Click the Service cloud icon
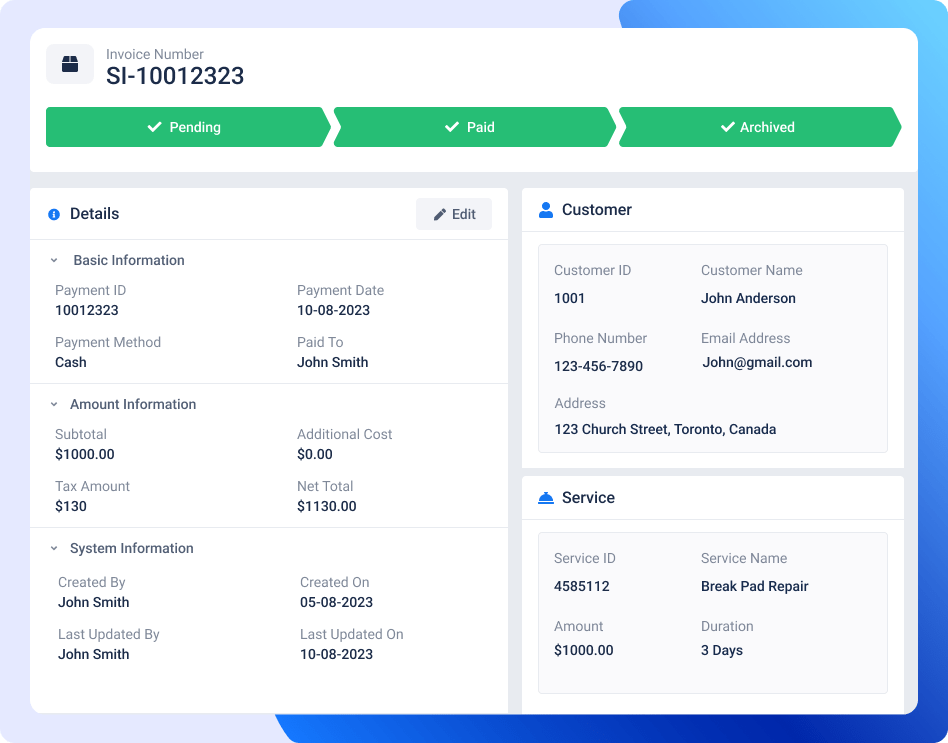 [x=546, y=497]
